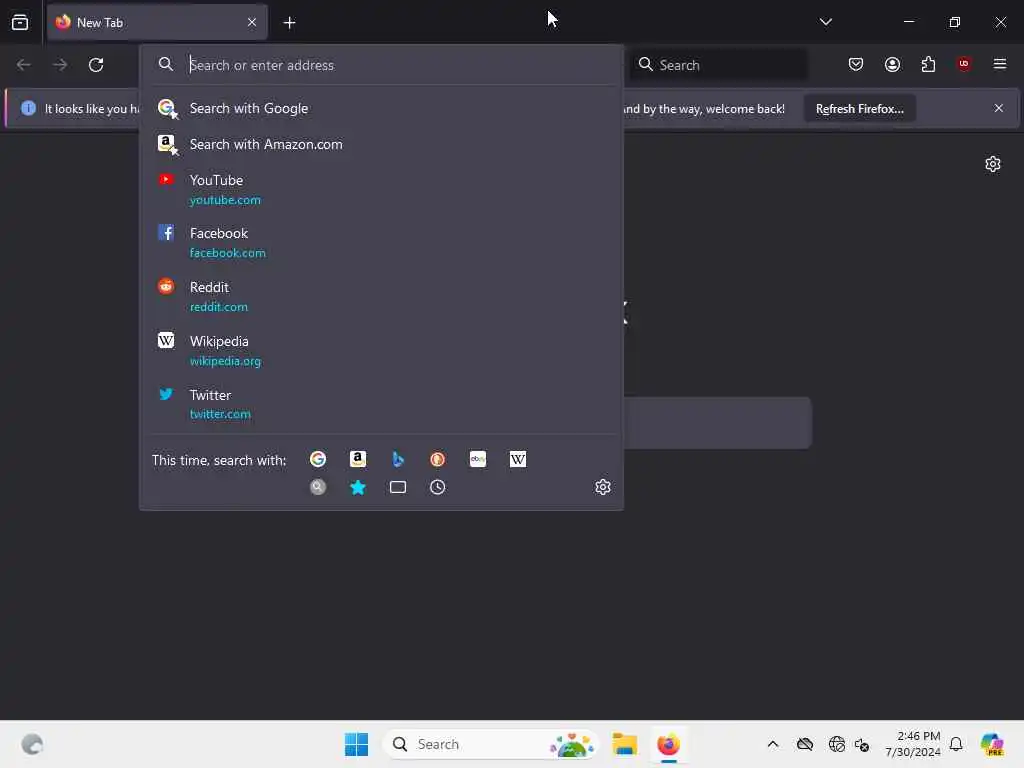Open the Firefox application menu

click(x=999, y=64)
